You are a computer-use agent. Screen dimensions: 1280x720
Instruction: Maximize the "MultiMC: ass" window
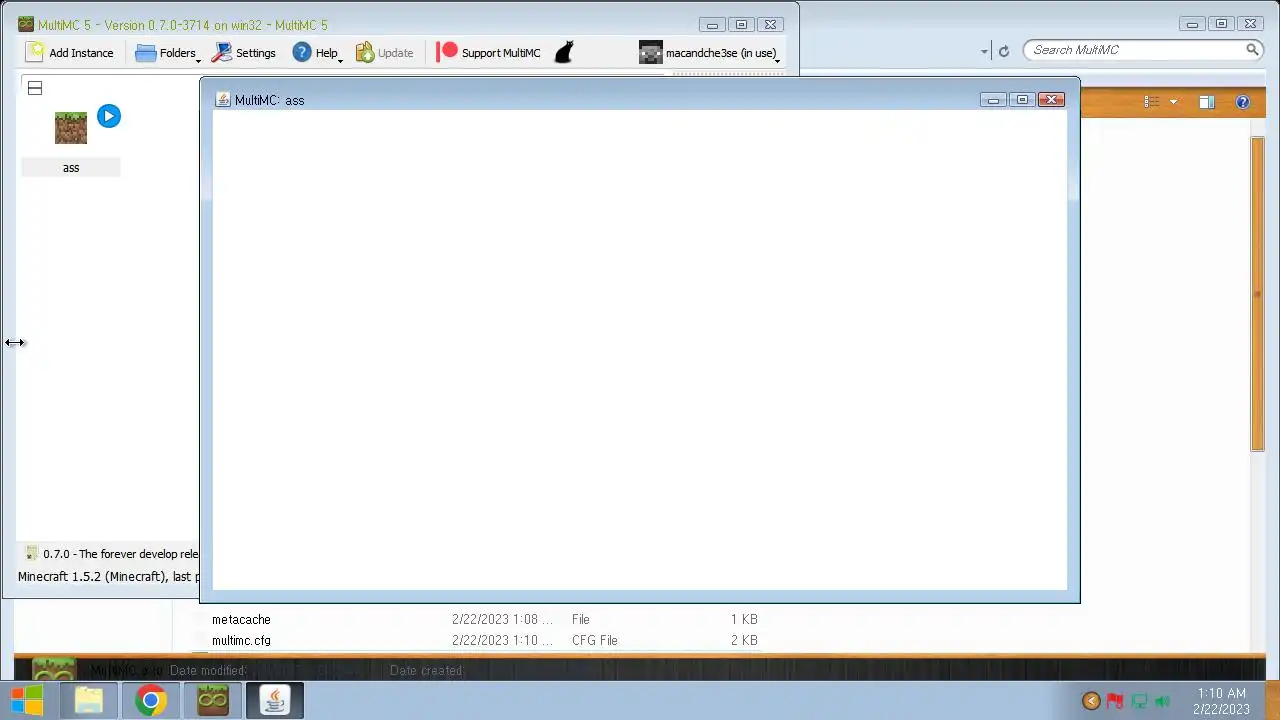(x=1022, y=100)
